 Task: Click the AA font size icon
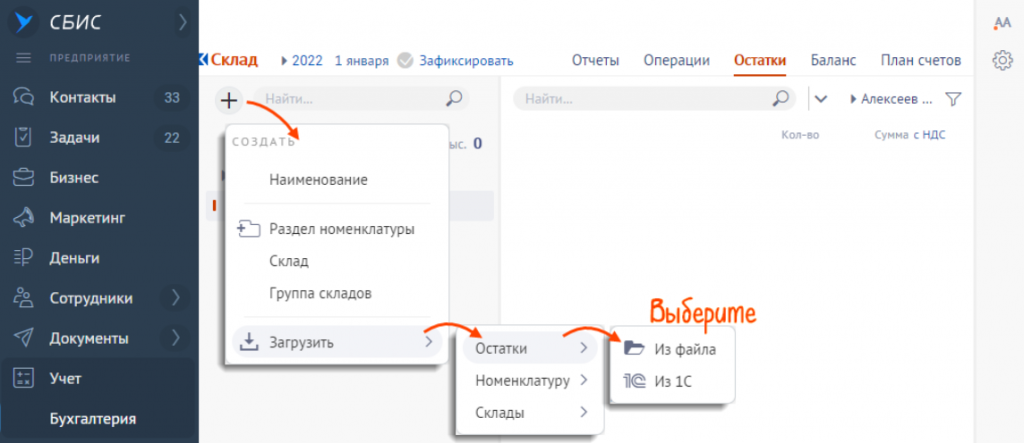1002,22
